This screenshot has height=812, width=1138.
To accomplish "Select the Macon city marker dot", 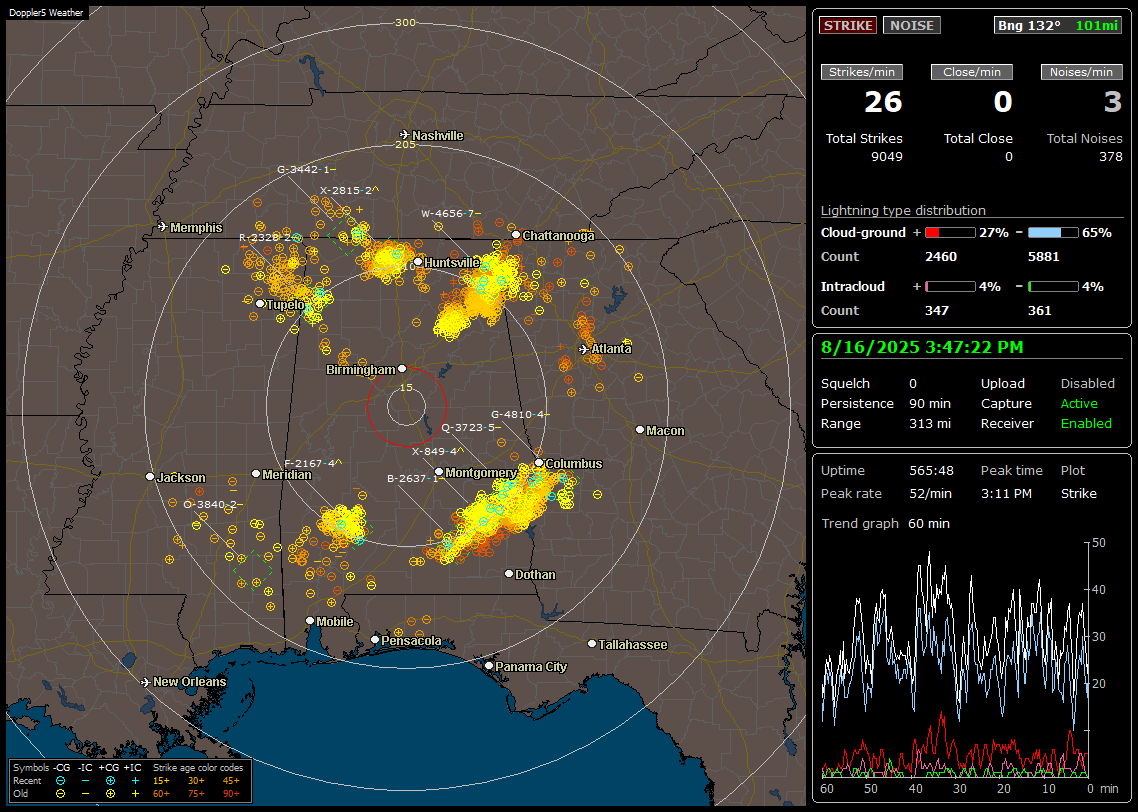I will pyautogui.click(x=639, y=430).
